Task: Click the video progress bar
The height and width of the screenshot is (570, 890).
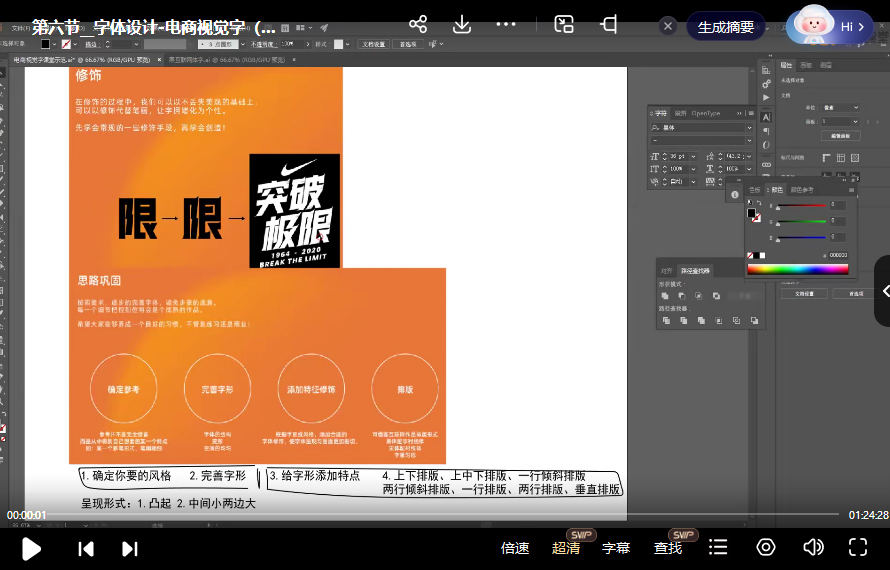Action: tap(440, 514)
